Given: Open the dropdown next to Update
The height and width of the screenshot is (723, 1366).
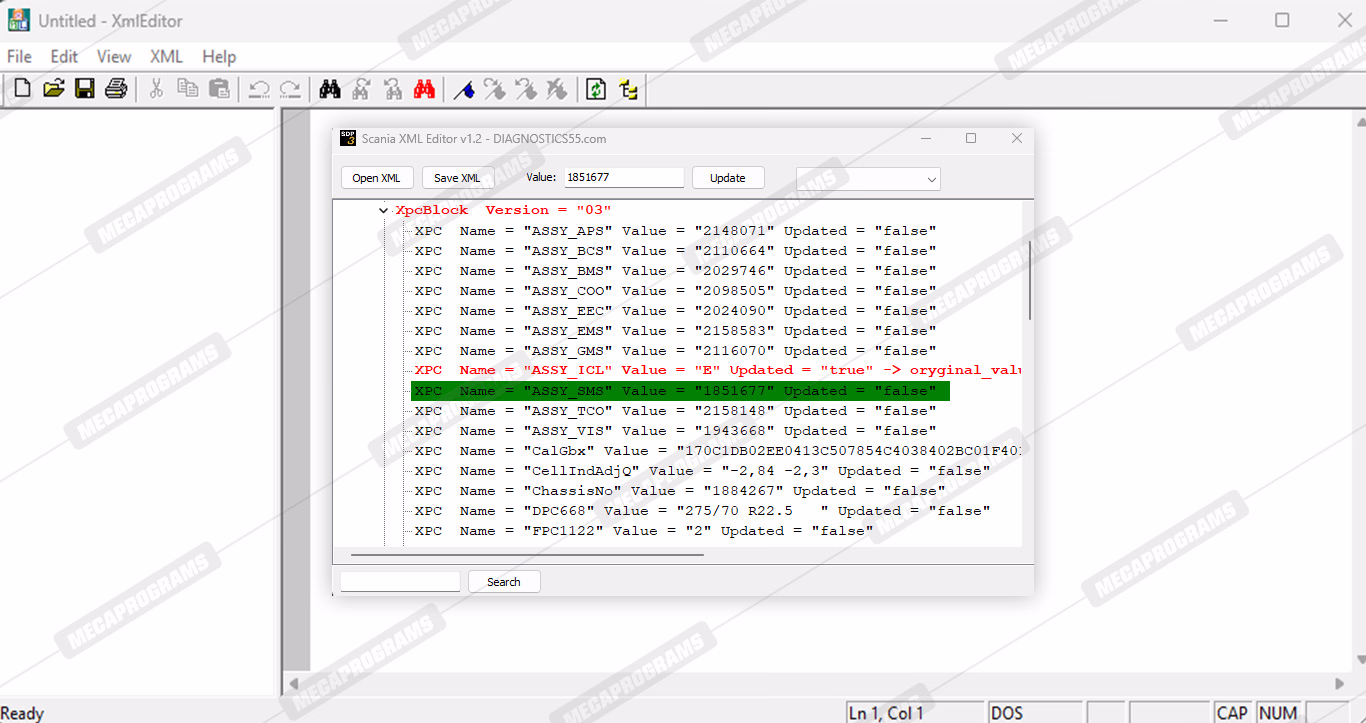Looking at the screenshot, I should [868, 178].
